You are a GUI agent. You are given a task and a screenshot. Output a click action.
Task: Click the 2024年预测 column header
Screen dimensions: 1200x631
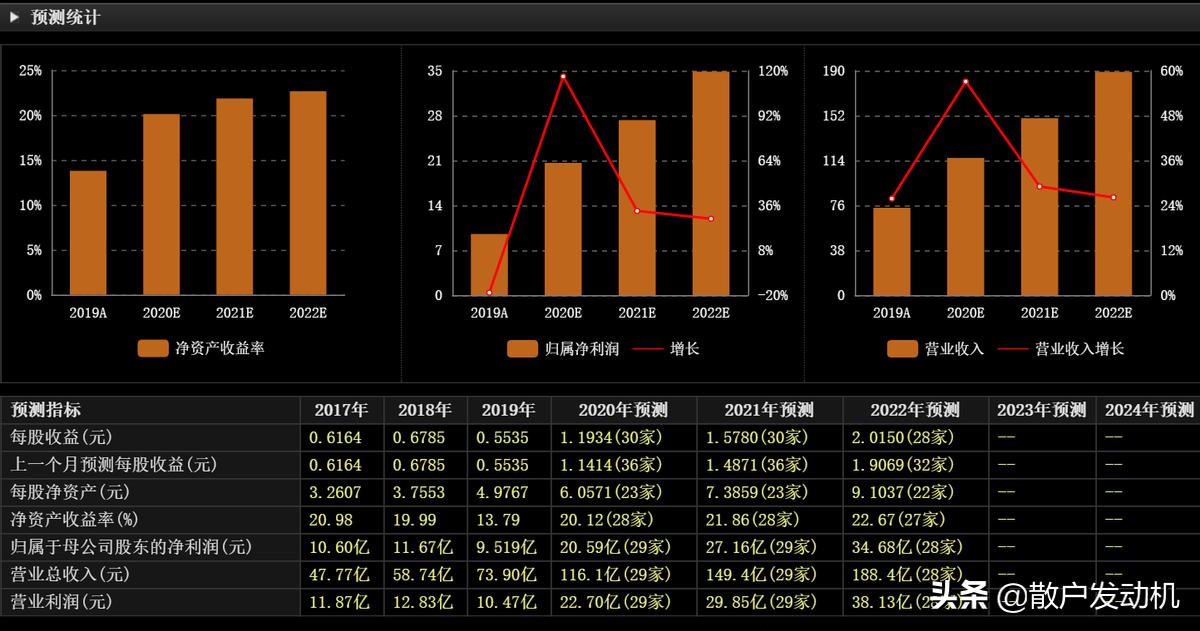pyautogui.click(x=1148, y=410)
